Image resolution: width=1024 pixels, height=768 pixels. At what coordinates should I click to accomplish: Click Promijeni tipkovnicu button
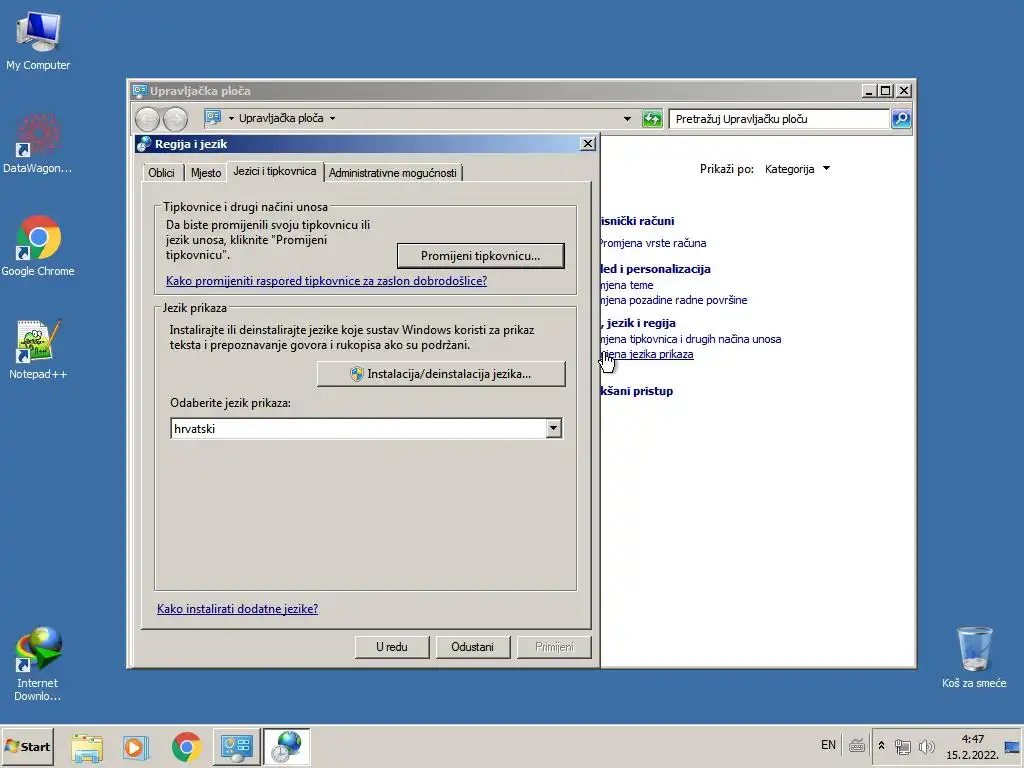(x=481, y=256)
